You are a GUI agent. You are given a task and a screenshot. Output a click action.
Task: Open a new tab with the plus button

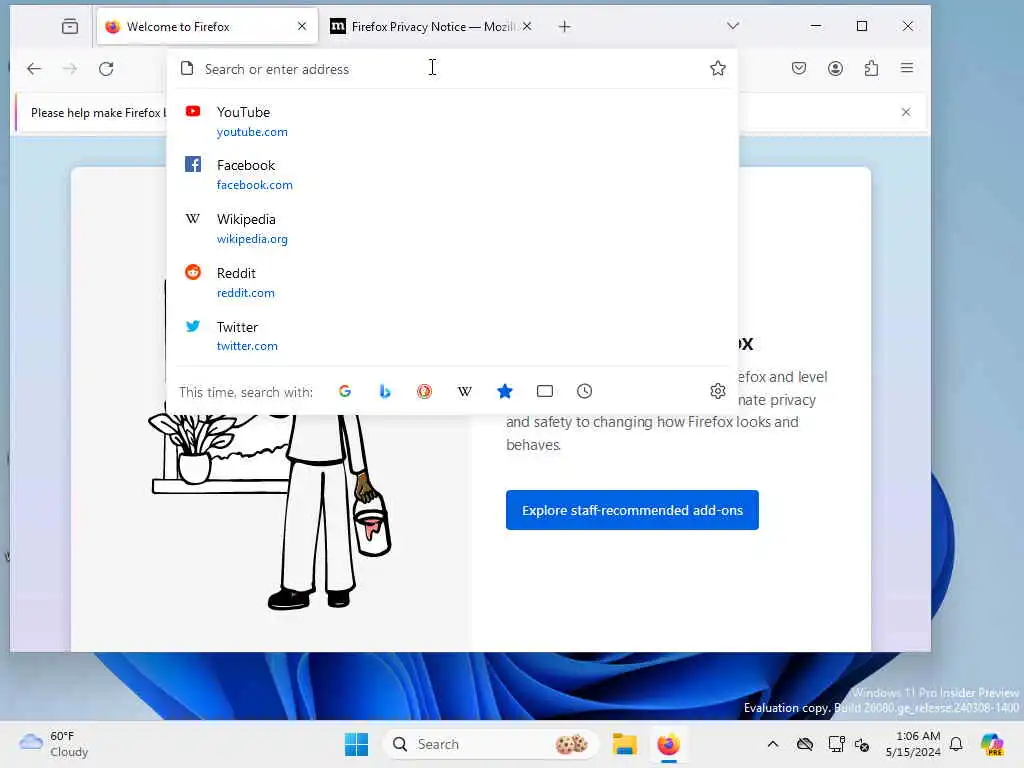tap(565, 27)
